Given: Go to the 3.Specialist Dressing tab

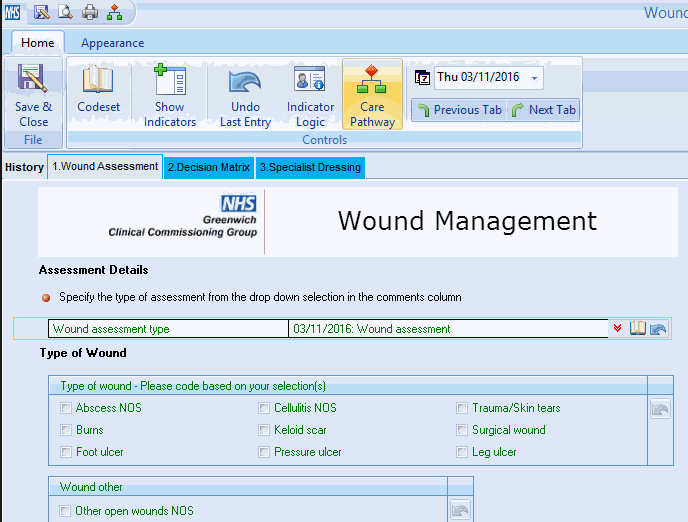Looking at the screenshot, I should (310, 167).
